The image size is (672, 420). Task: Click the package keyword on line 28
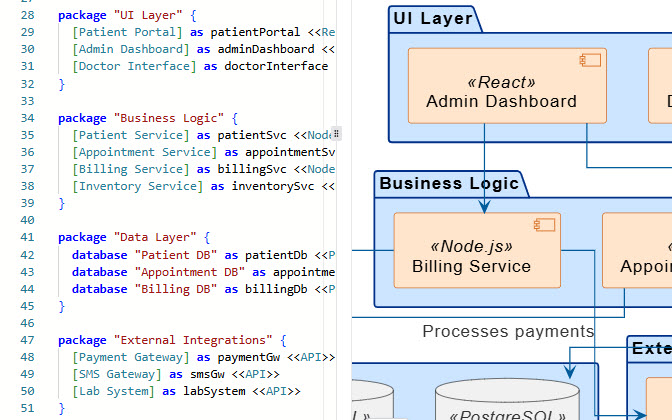82,15
